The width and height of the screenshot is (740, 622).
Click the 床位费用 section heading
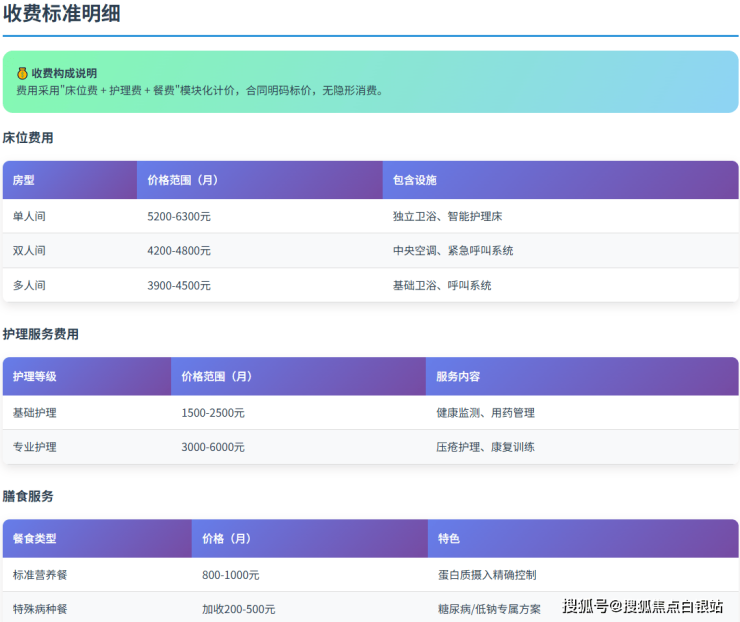[28, 138]
